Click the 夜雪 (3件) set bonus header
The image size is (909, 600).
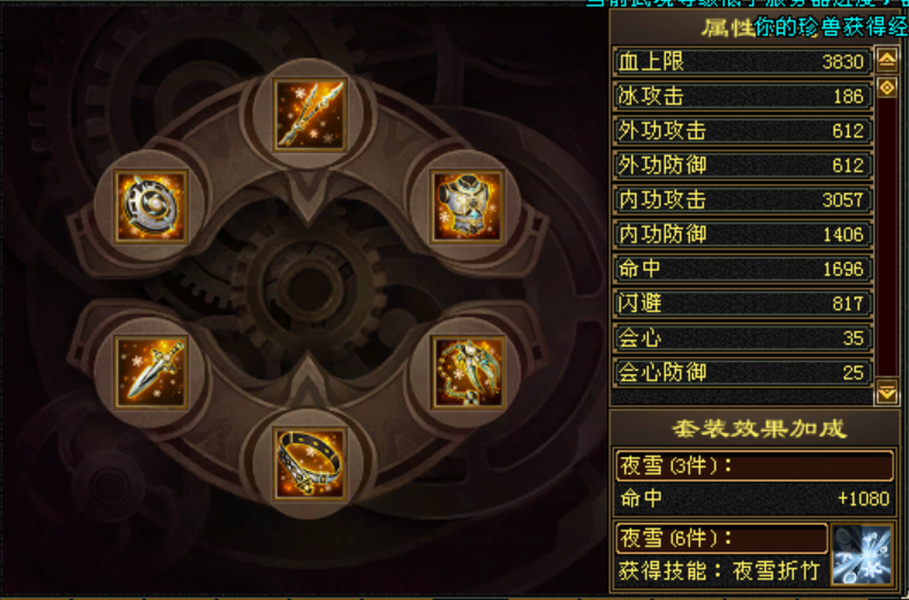[x=754, y=466]
